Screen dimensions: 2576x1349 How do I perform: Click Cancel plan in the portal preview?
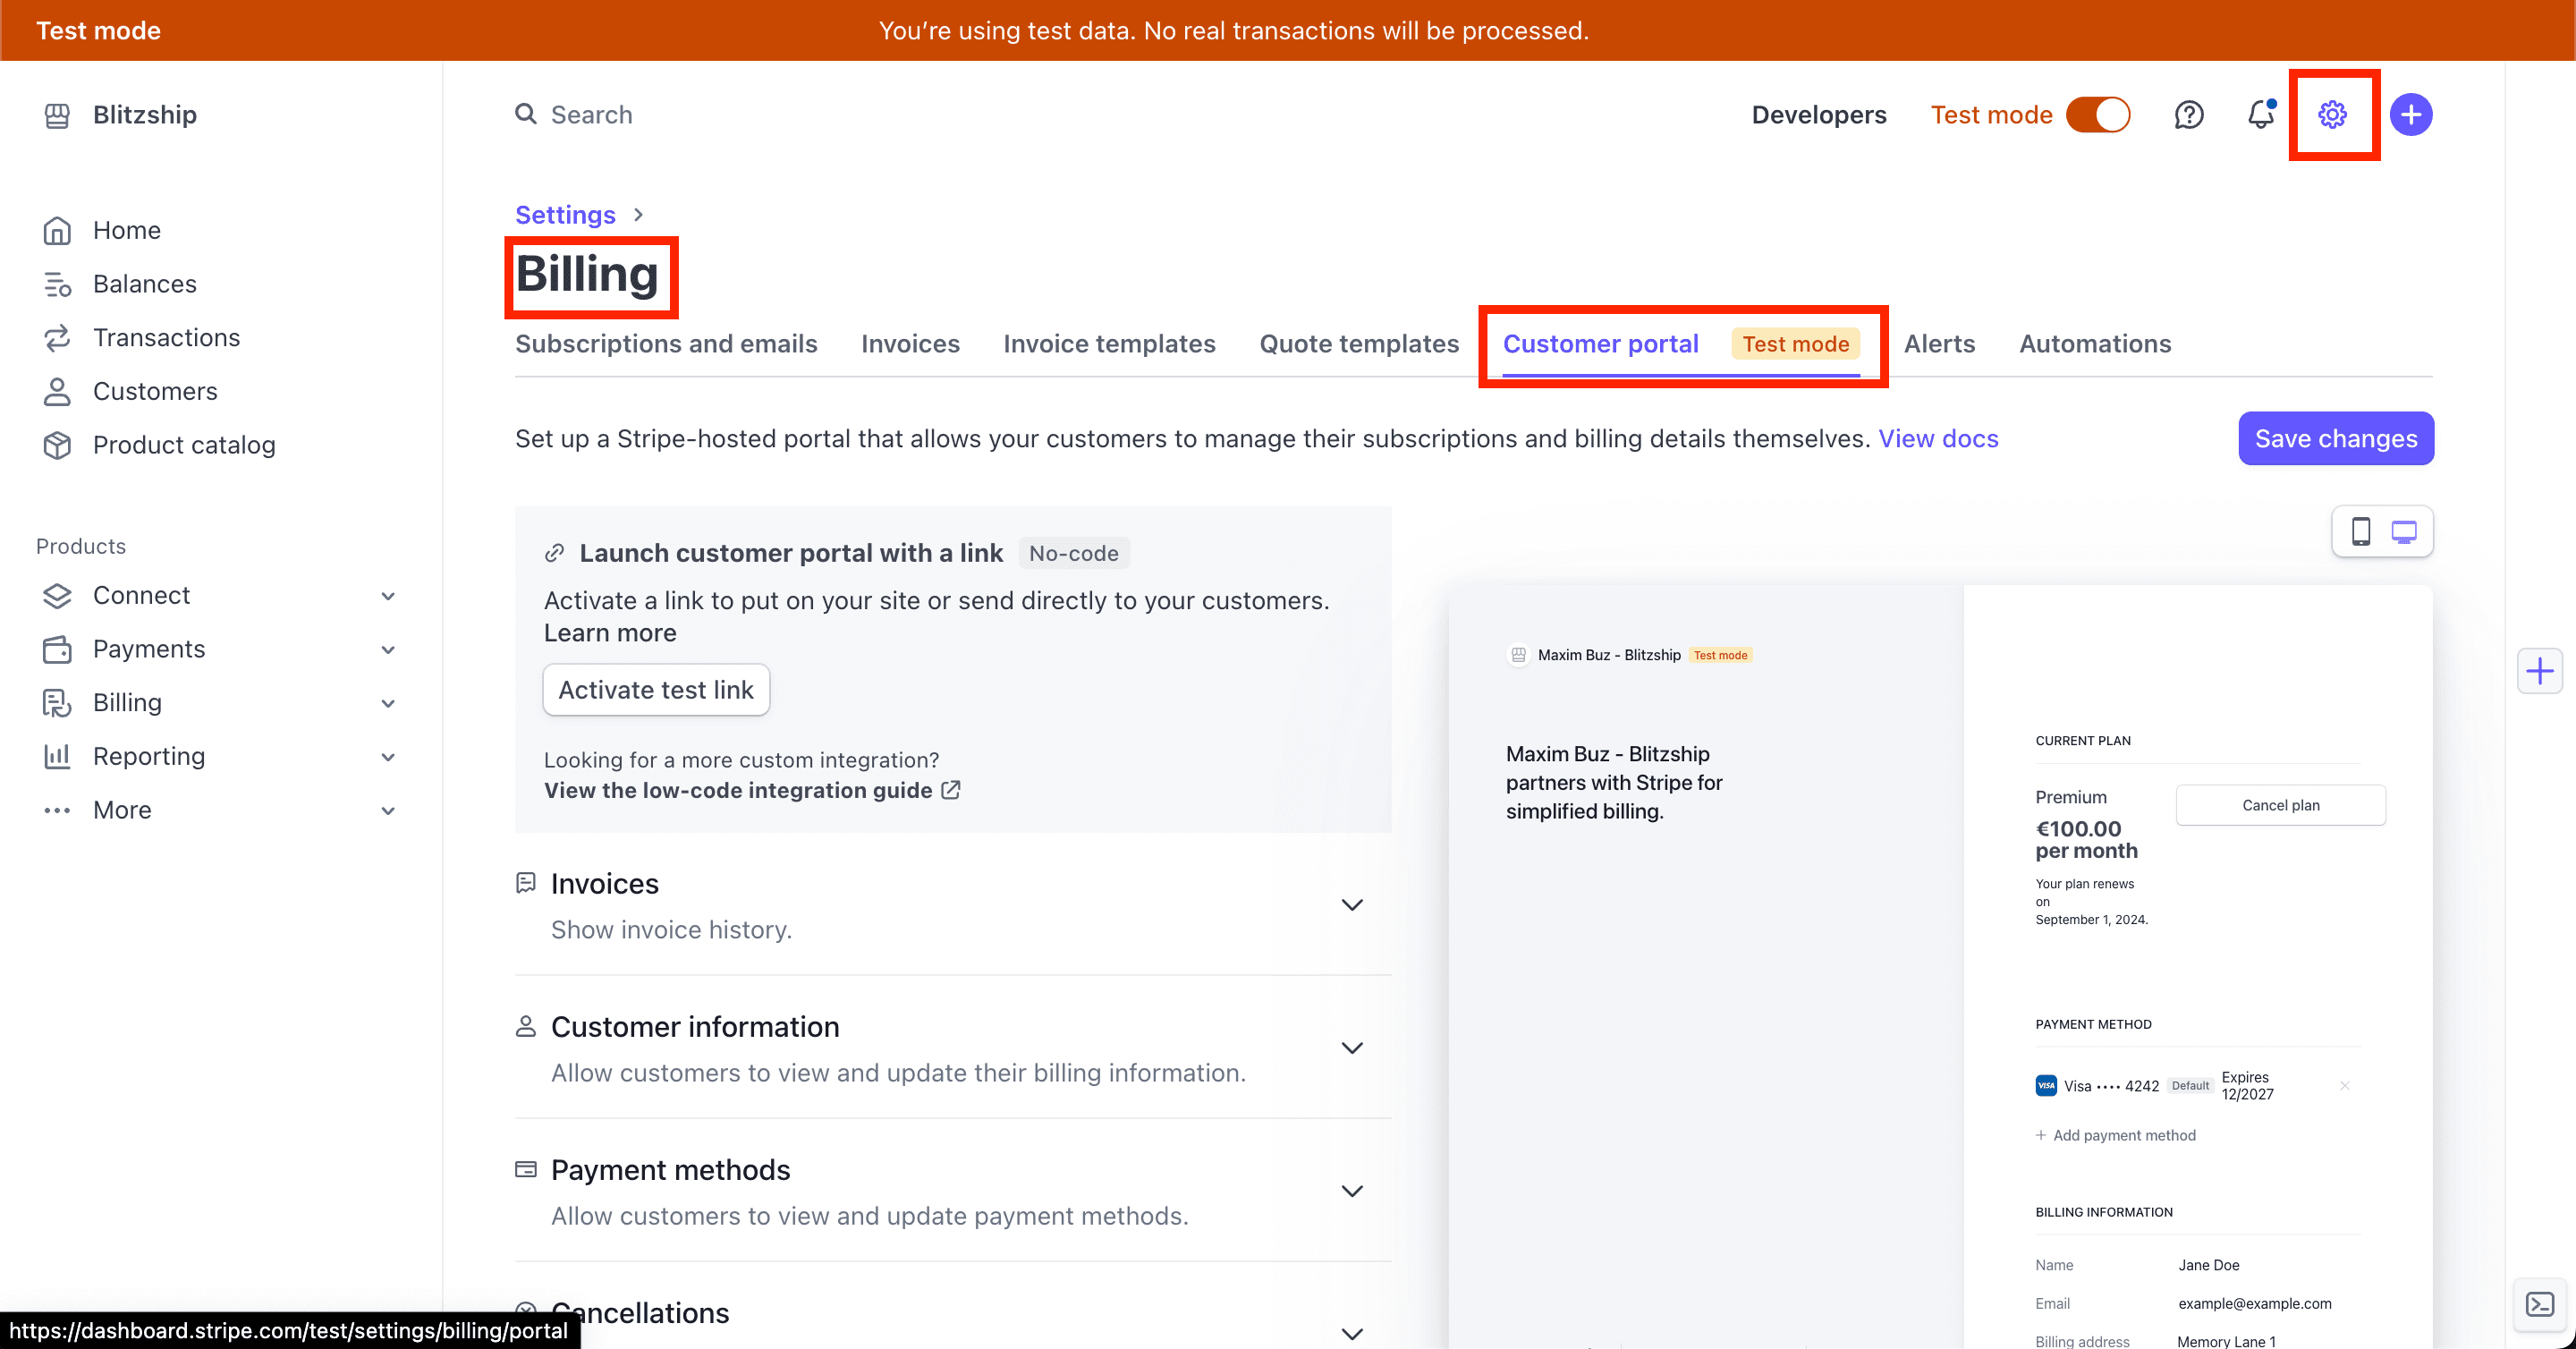(2280, 805)
